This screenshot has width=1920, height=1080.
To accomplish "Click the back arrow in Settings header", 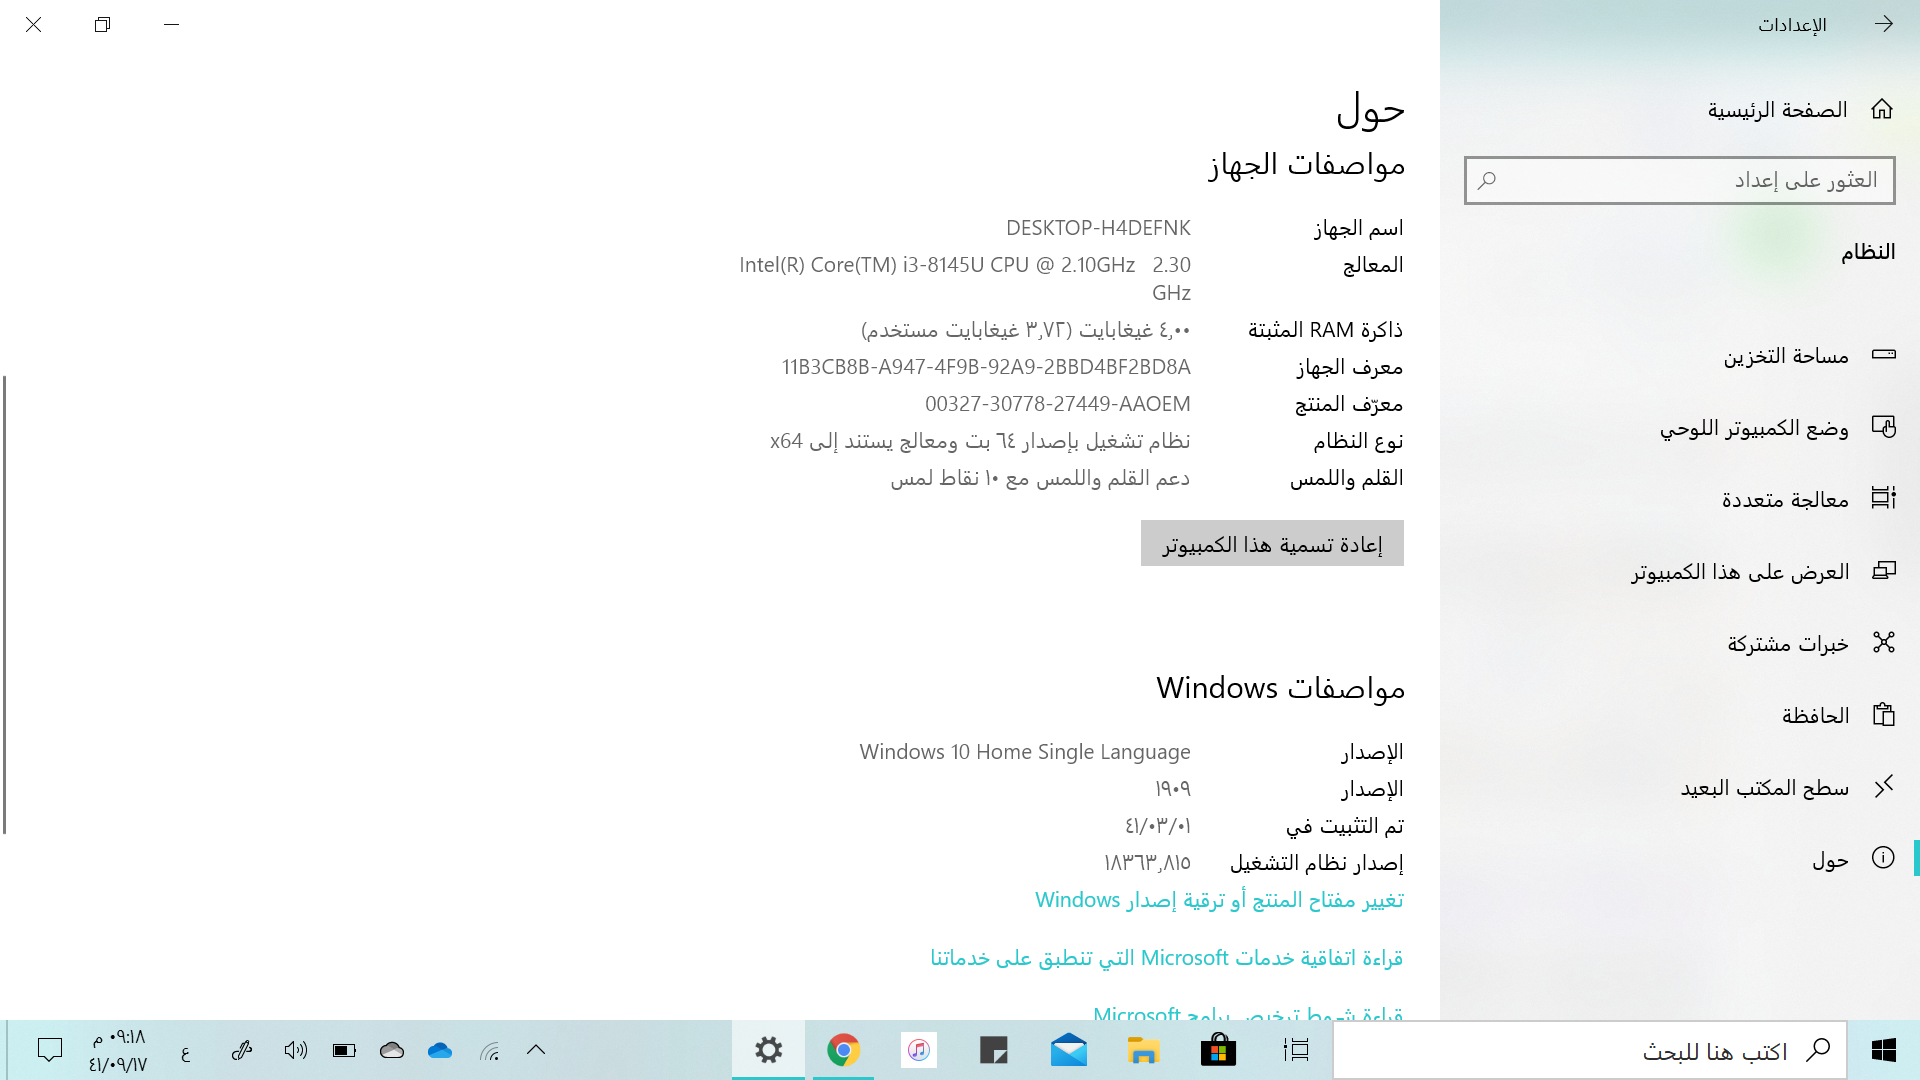I will 1883,24.
